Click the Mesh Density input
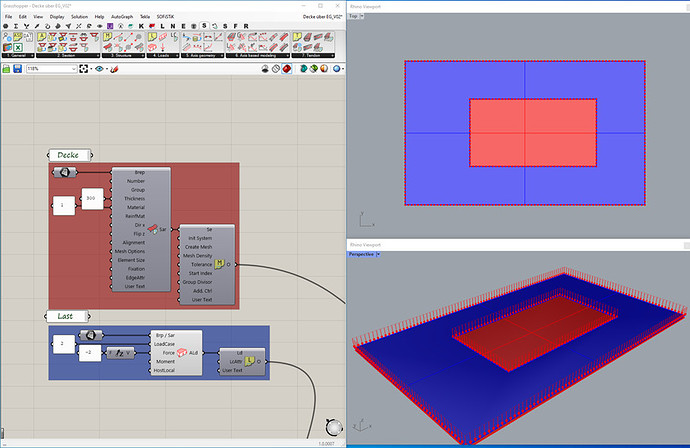 coord(198,256)
